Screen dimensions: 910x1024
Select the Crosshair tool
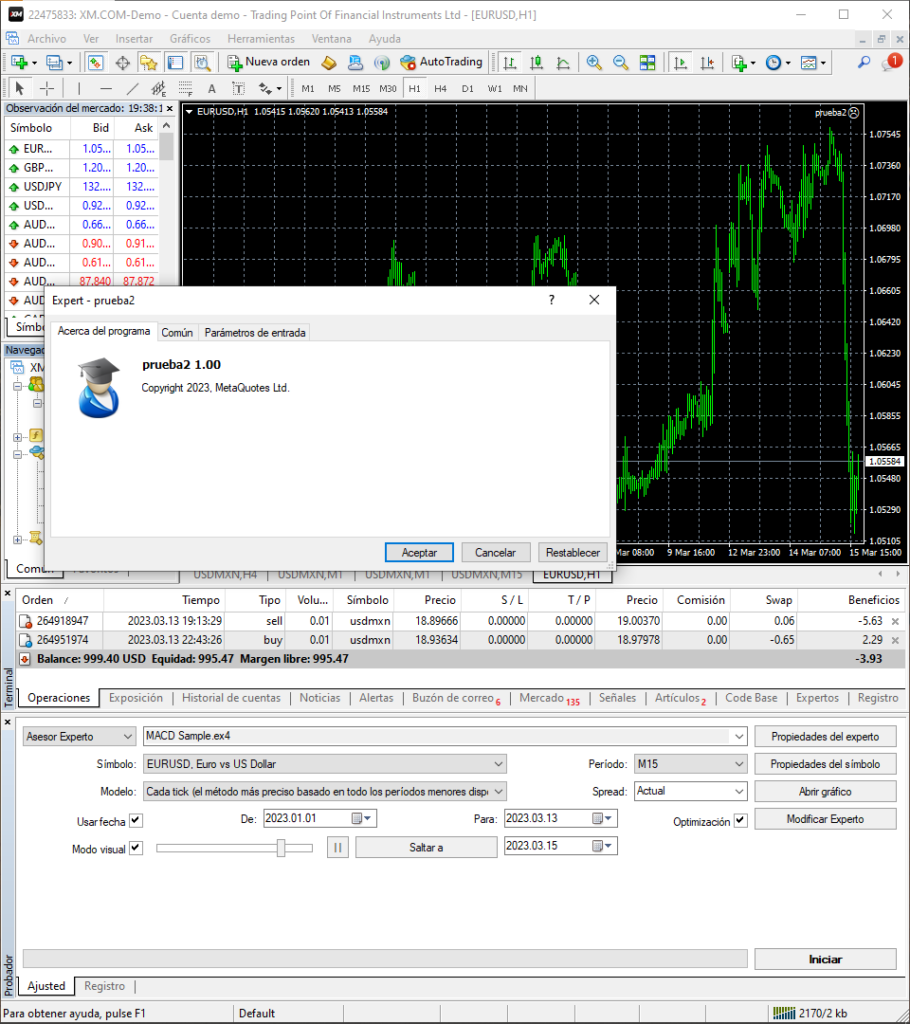pyautogui.click(x=47, y=88)
